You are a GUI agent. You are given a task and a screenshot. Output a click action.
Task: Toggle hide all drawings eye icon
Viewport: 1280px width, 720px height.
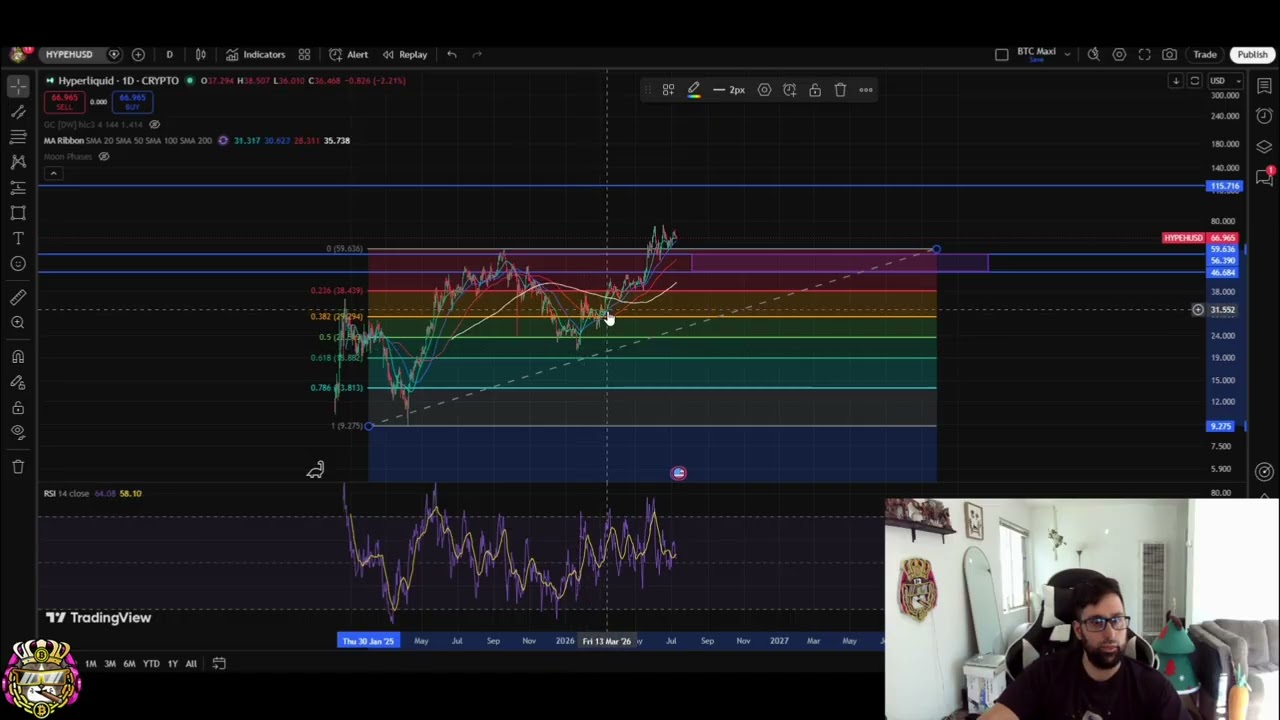tap(18, 432)
